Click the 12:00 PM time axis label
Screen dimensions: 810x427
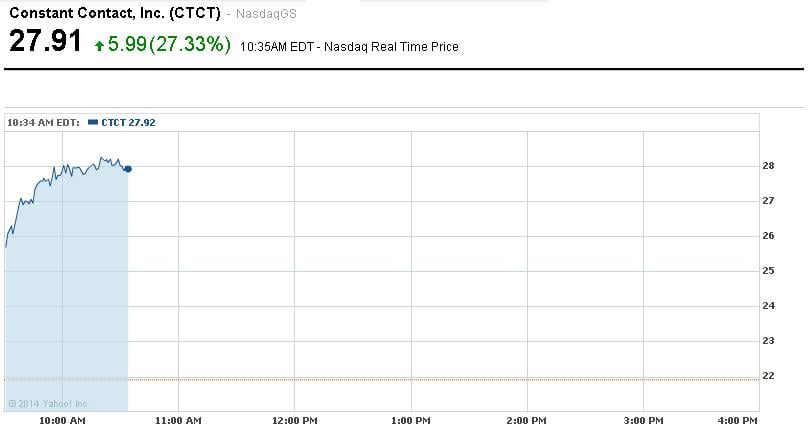click(294, 420)
